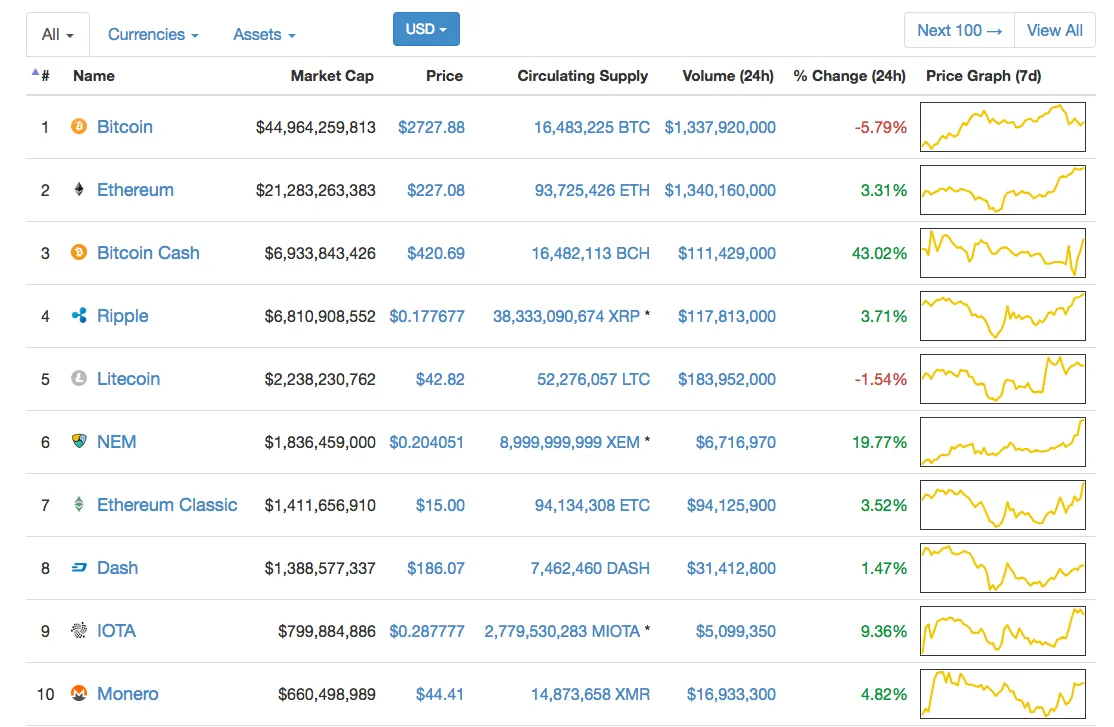1114x727 pixels.
Task: Click NEM change 19.77%
Action: click(880, 442)
